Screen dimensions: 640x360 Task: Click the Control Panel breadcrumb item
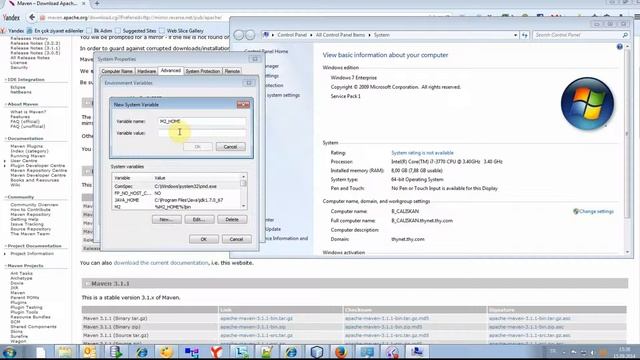pyautogui.click(x=292, y=35)
